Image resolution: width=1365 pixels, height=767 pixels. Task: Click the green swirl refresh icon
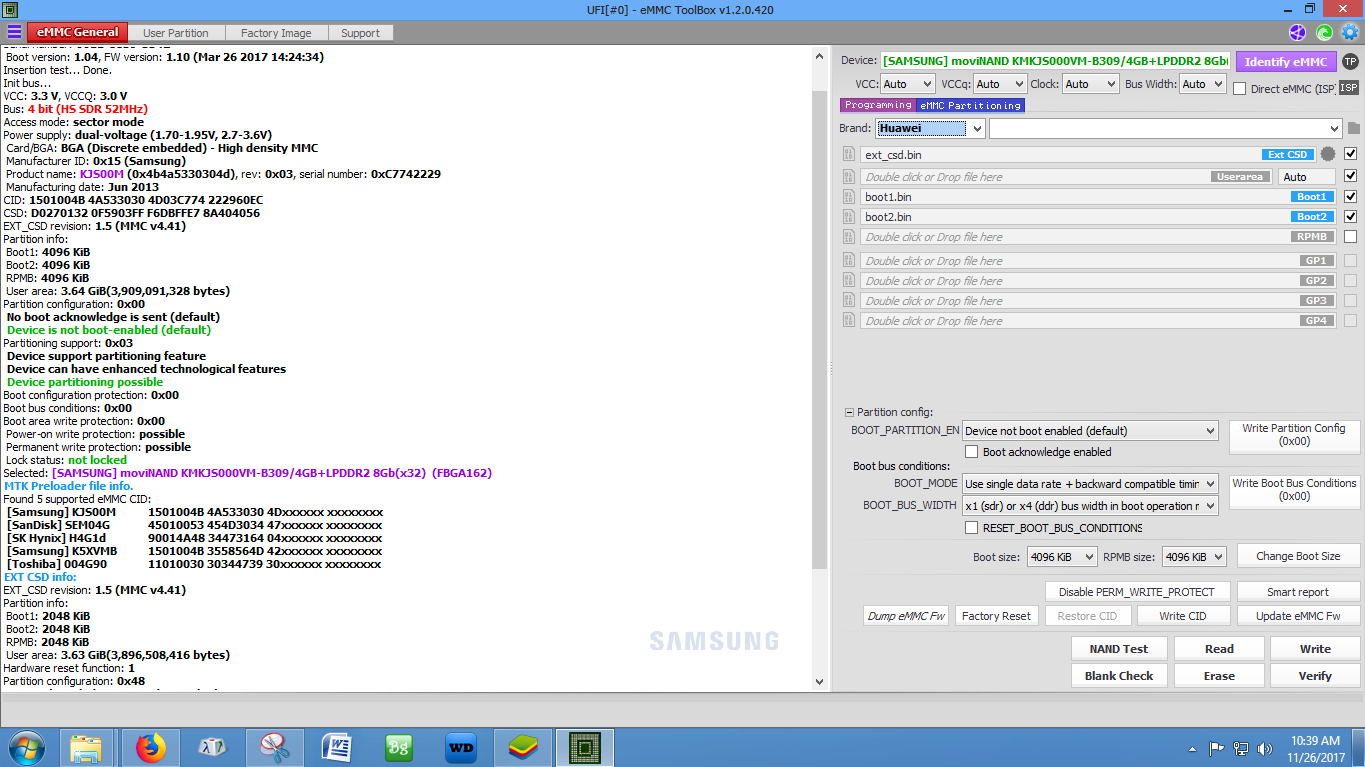[1324, 33]
